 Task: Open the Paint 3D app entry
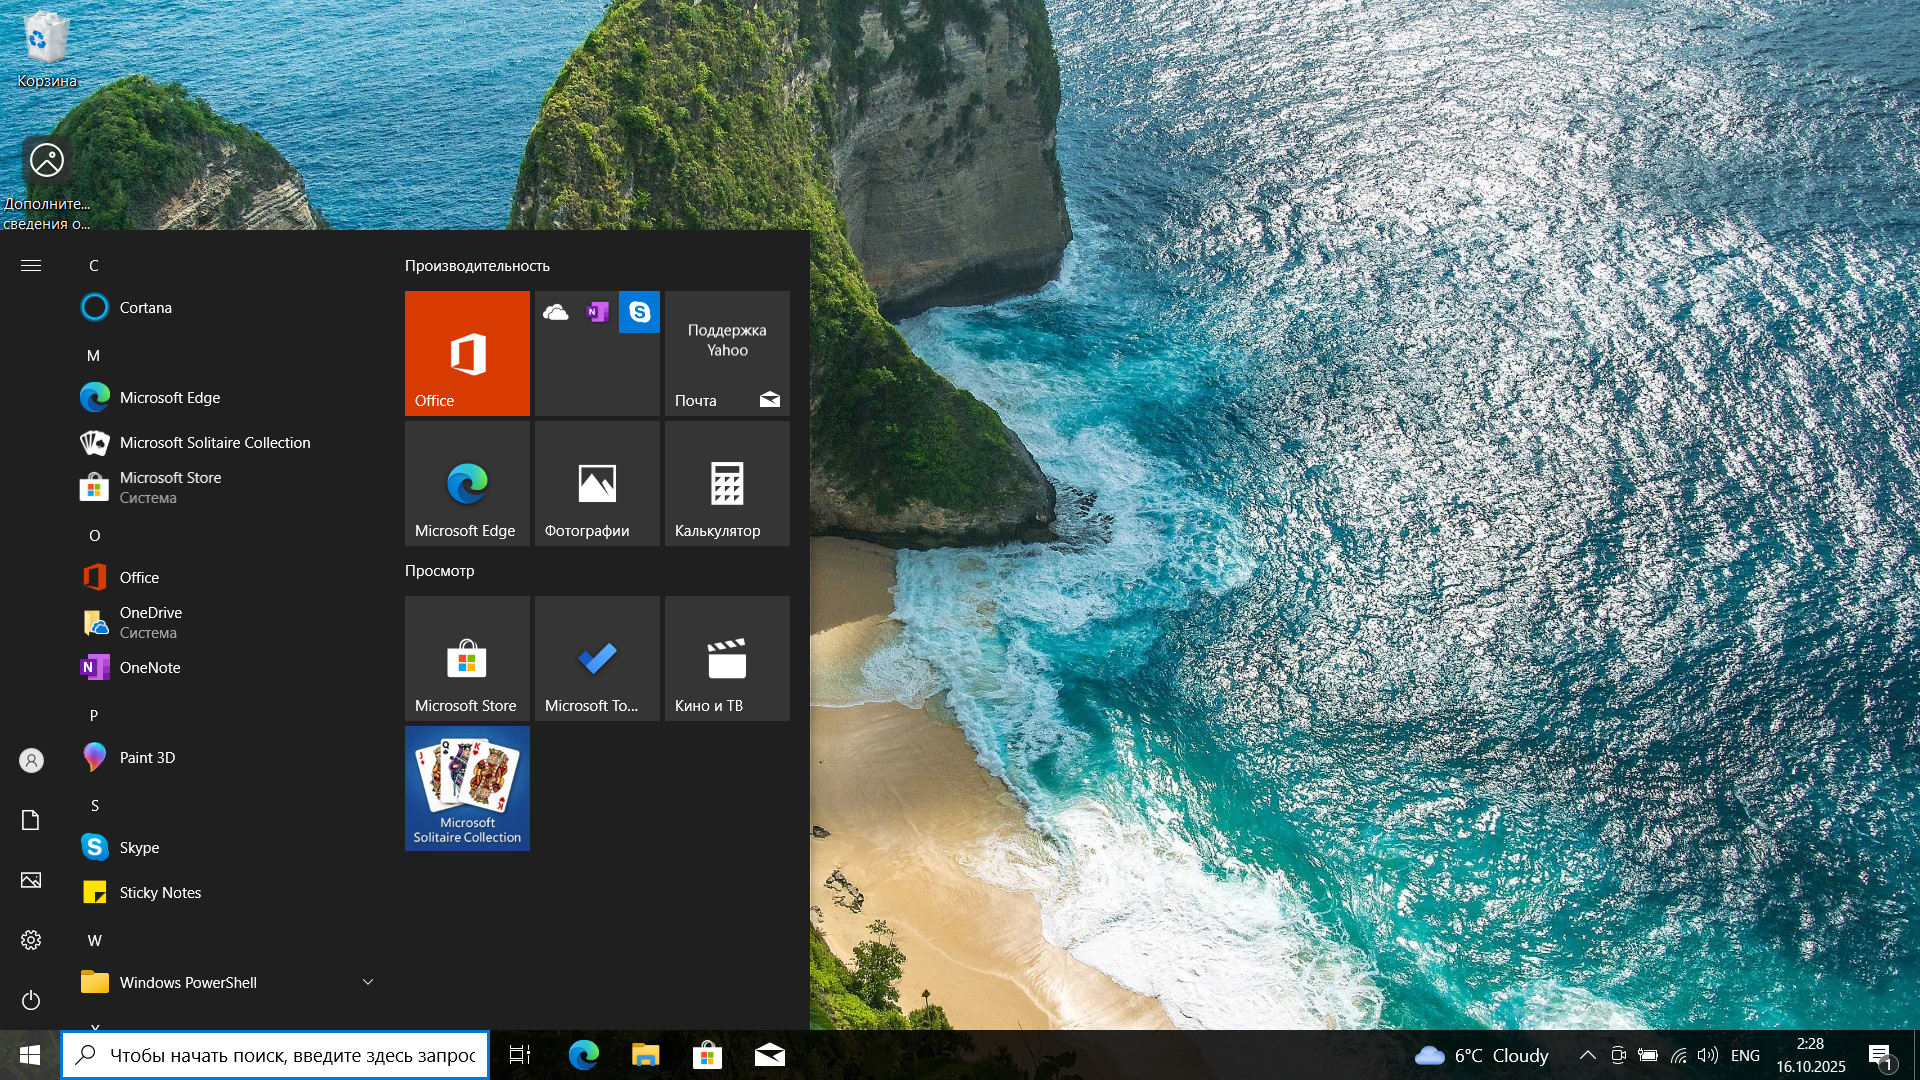[x=147, y=757]
